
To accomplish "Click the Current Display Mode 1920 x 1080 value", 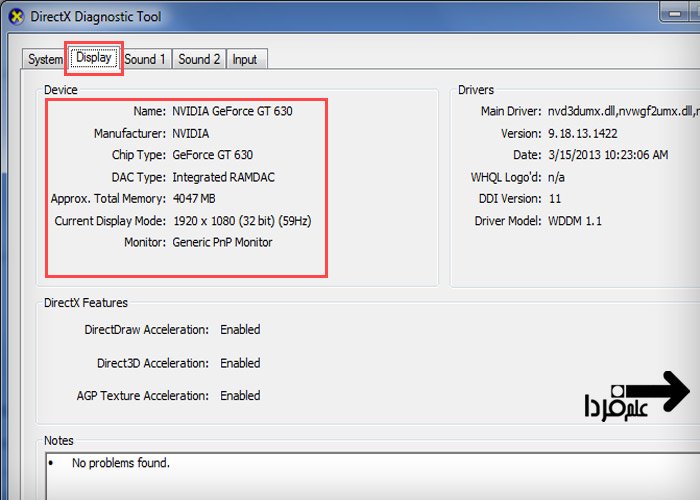I will pyautogui.click(x=242, y=221).
